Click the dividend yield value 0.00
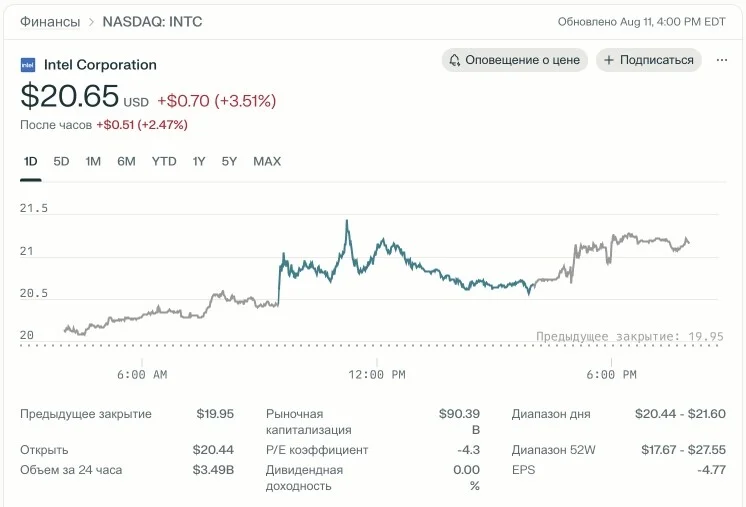 pyautogui.click(x=466, y=470)
